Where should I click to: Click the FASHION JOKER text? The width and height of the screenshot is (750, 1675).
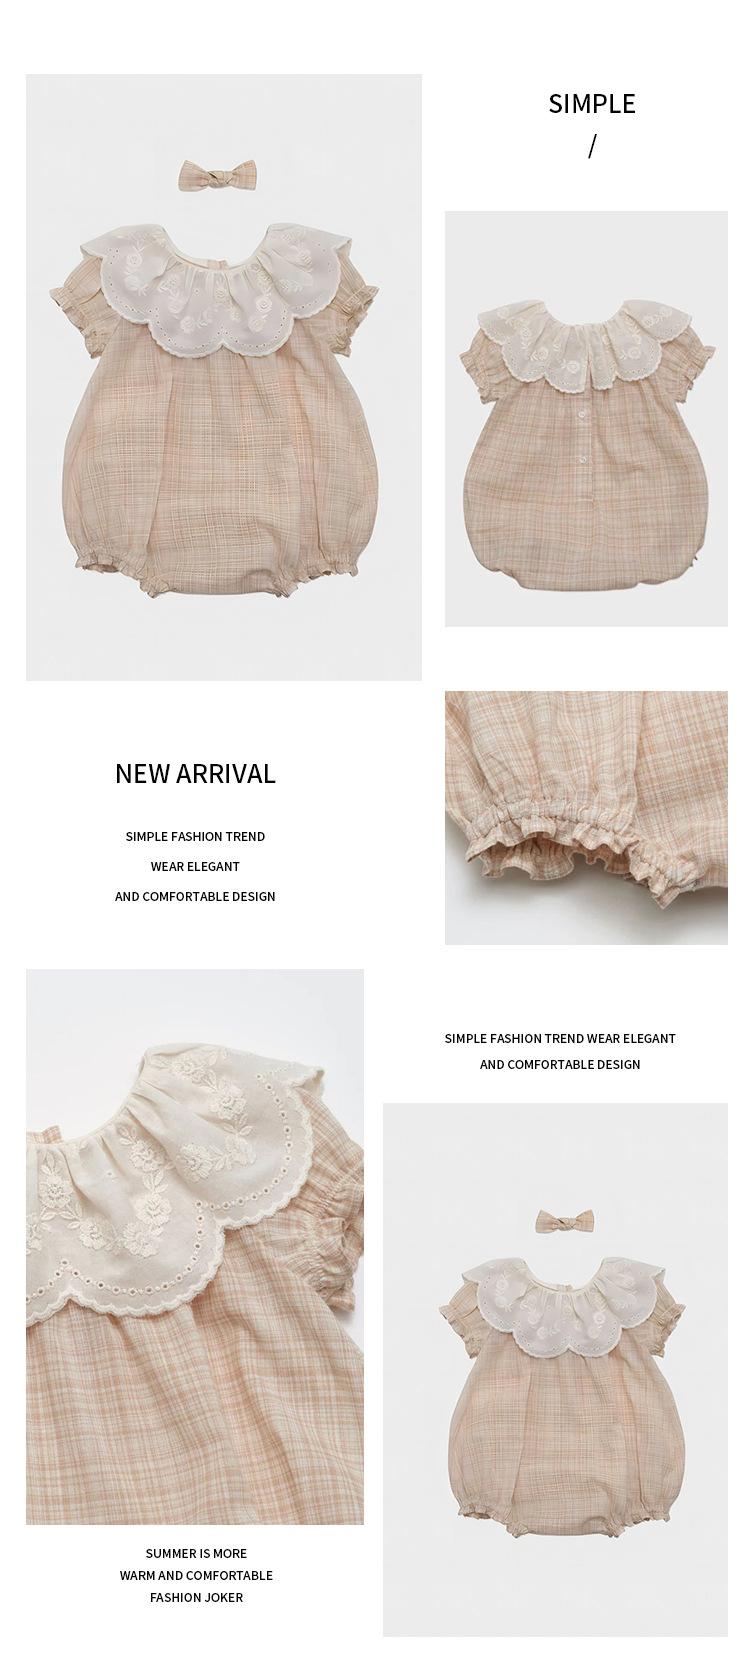196,1597
